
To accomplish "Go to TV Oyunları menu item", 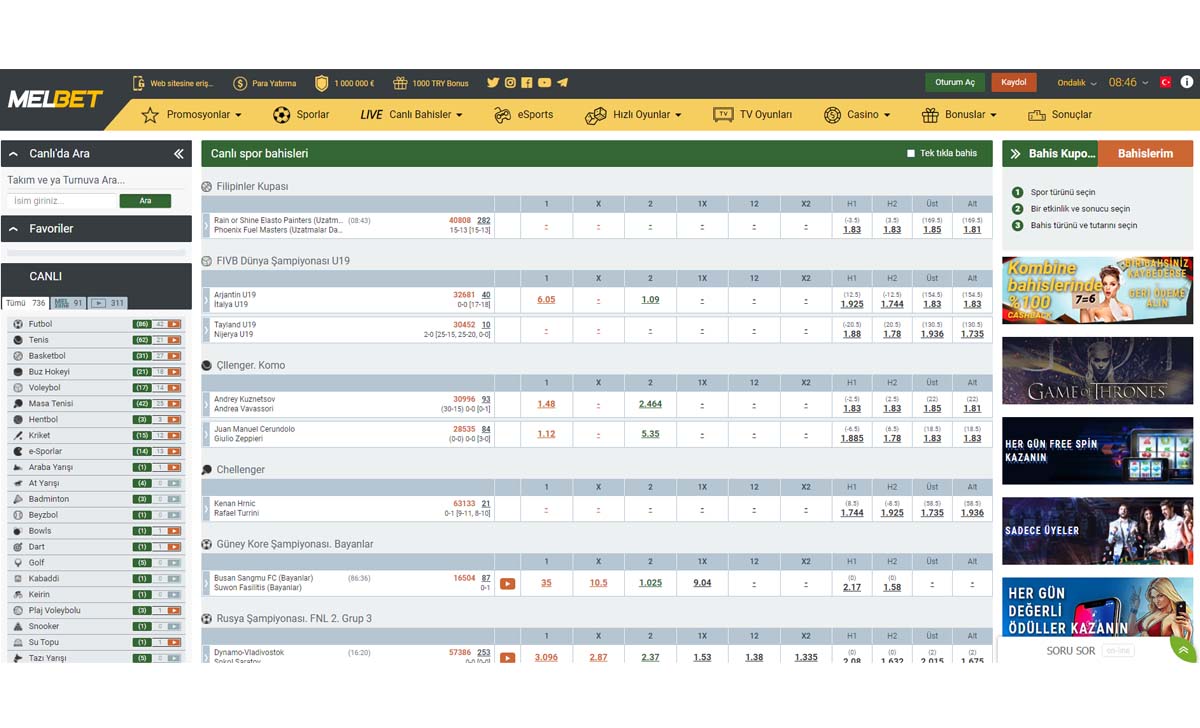I will point(752,115).
